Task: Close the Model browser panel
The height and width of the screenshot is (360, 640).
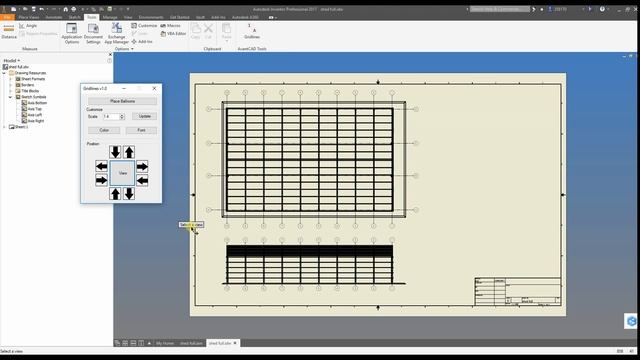Action: point(110,54)
